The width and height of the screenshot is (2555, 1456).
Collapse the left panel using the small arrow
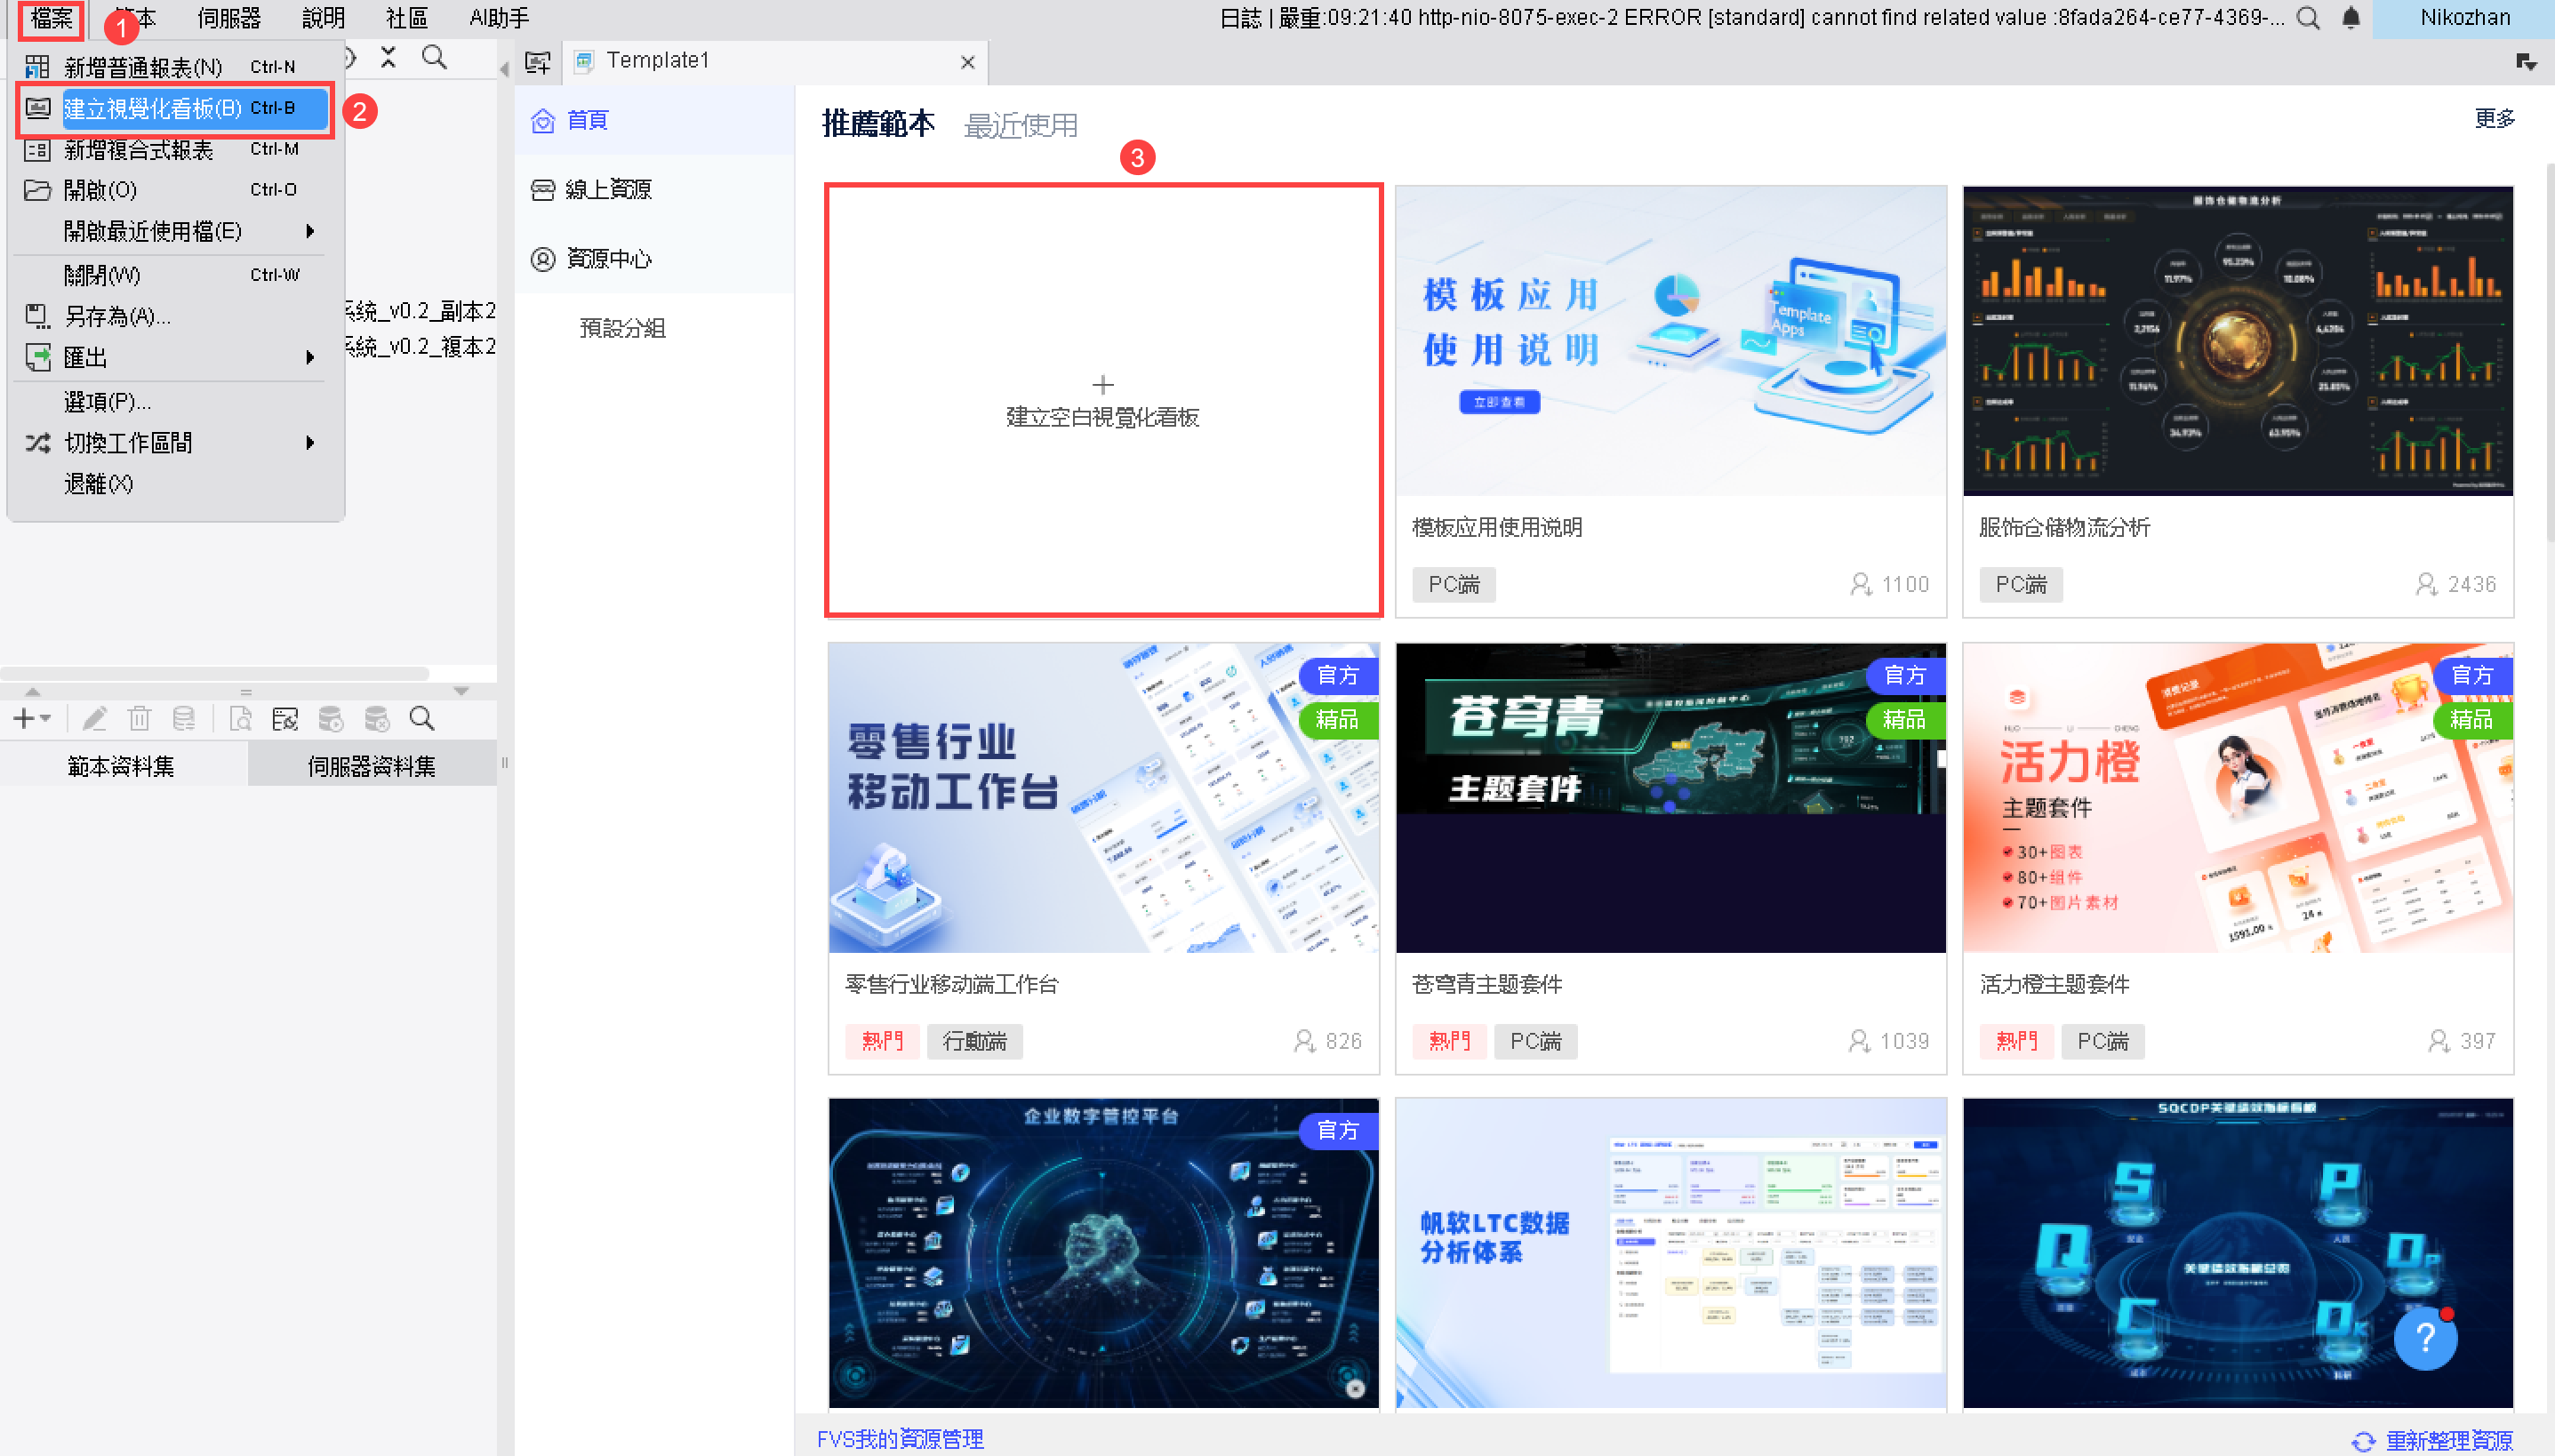click(x=504, y=68)
